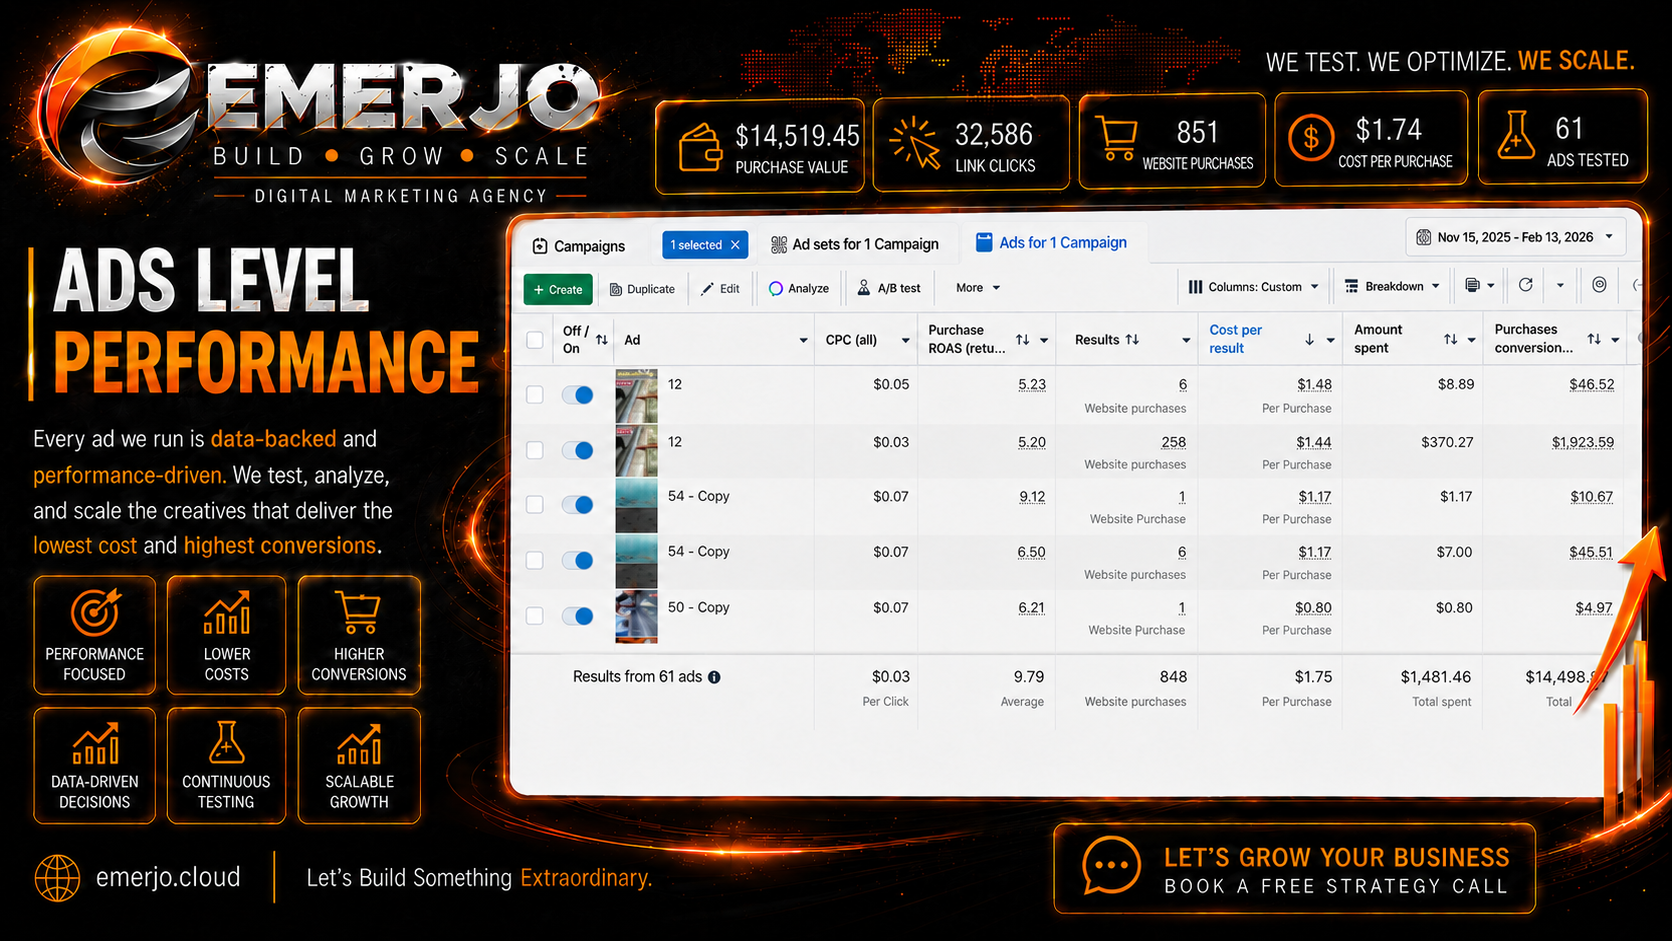Expand the Breakdown dropdown
The image size is (1672, 941).
(x=1392, y=286)
